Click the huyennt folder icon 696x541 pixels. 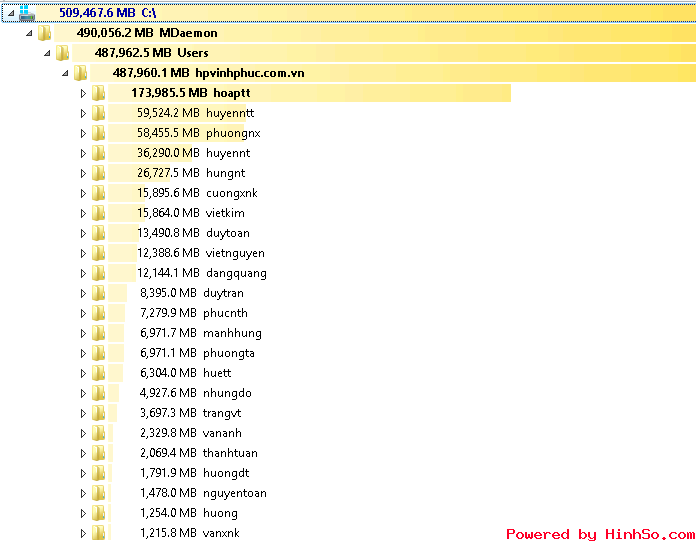tap(99, 153)
